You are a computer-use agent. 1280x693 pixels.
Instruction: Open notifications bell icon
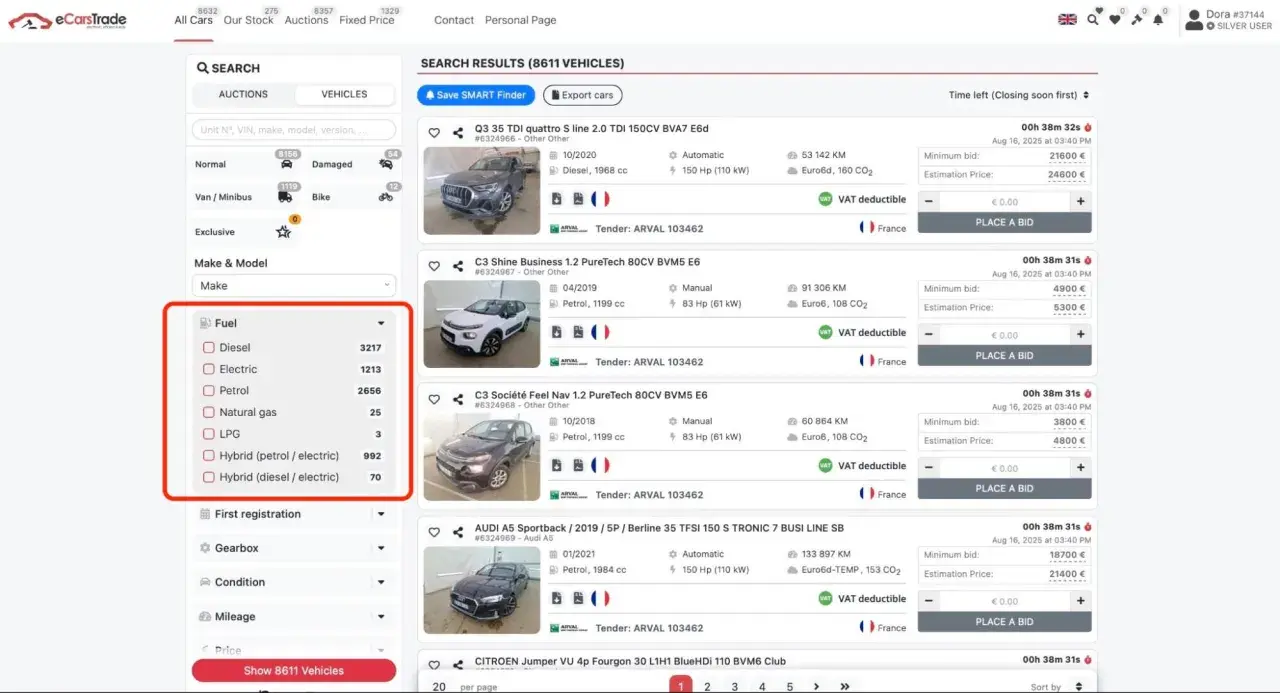point(1158,19)
